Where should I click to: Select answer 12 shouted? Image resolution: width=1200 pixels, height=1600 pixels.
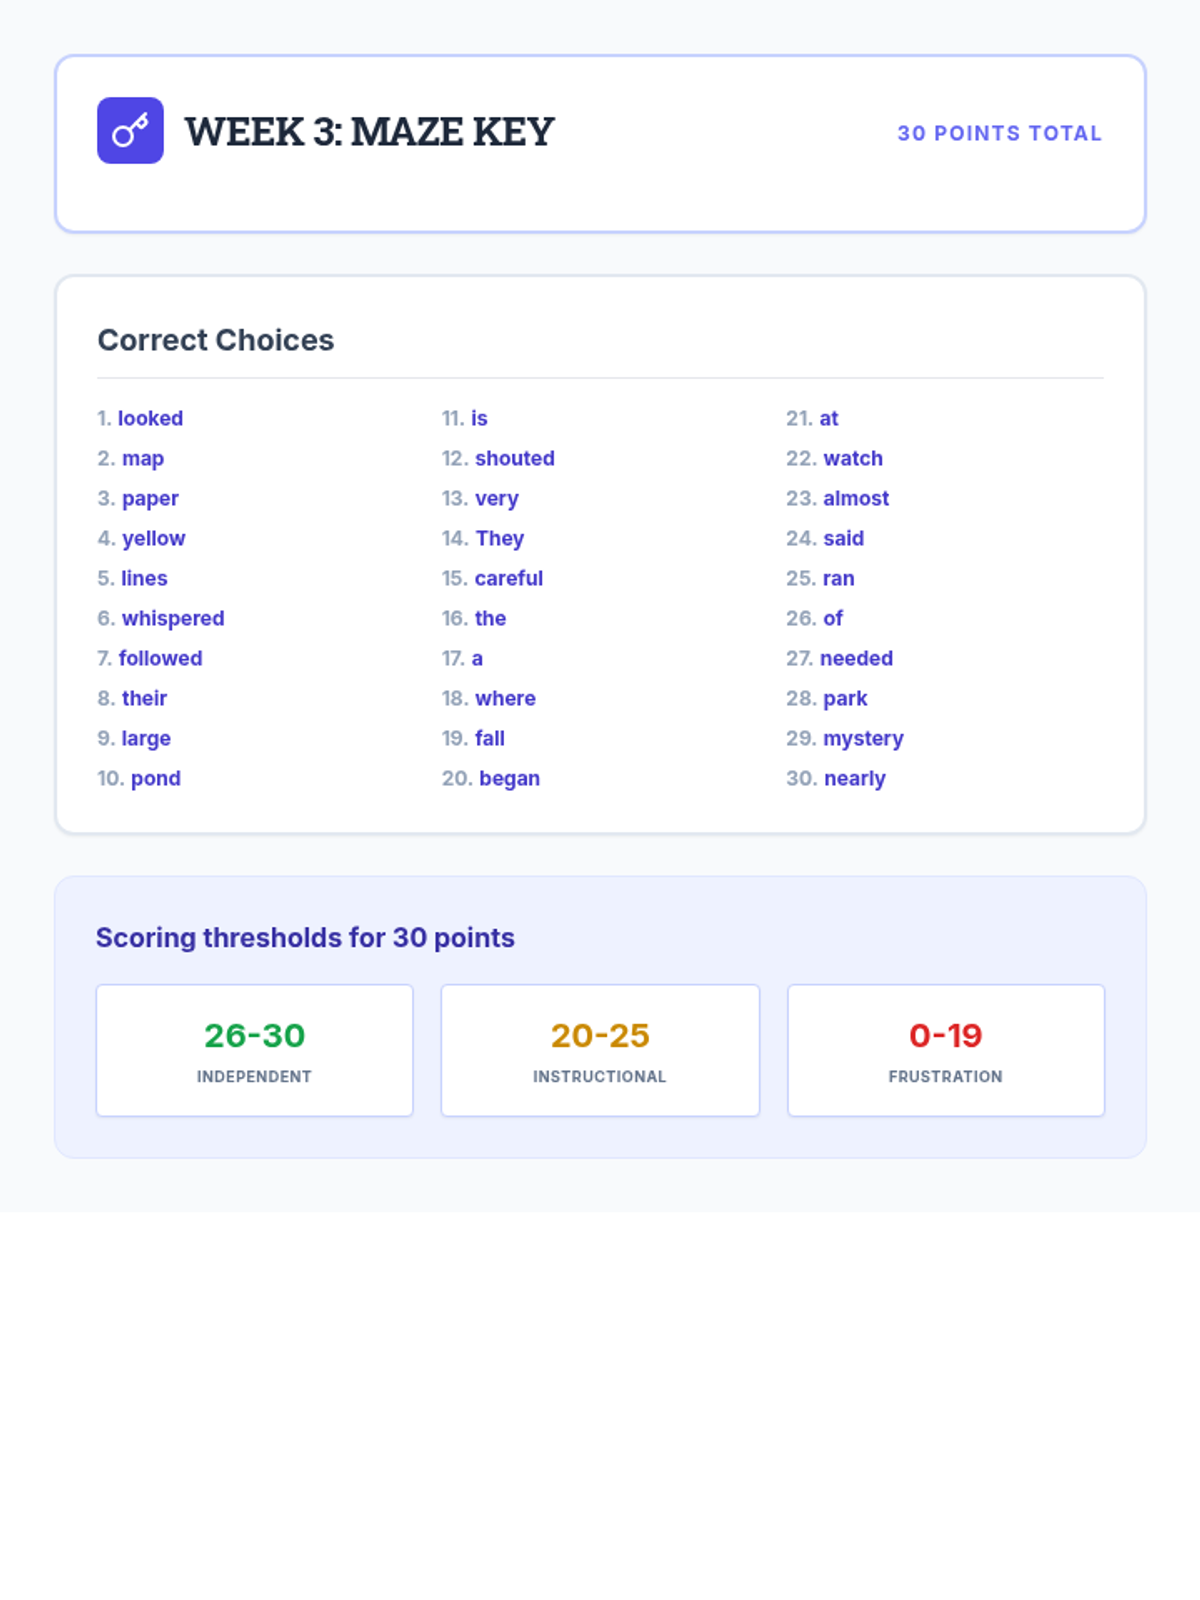[x=499, y=458]
